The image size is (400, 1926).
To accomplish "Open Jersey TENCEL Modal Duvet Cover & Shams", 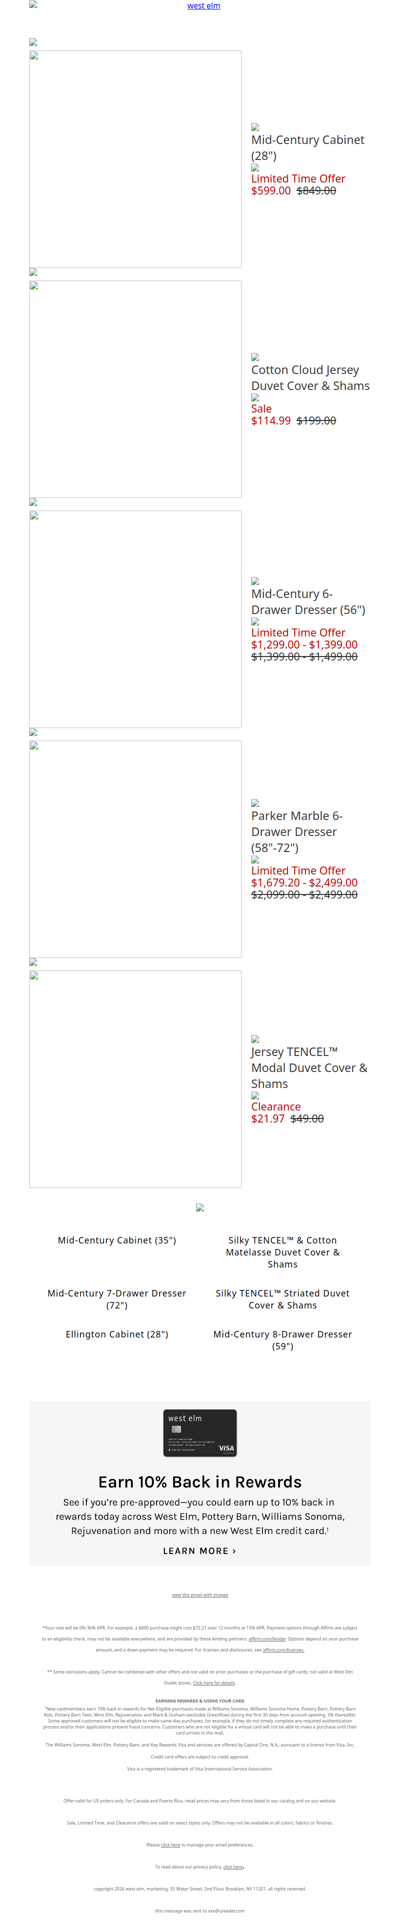I will pos(309,1068).
